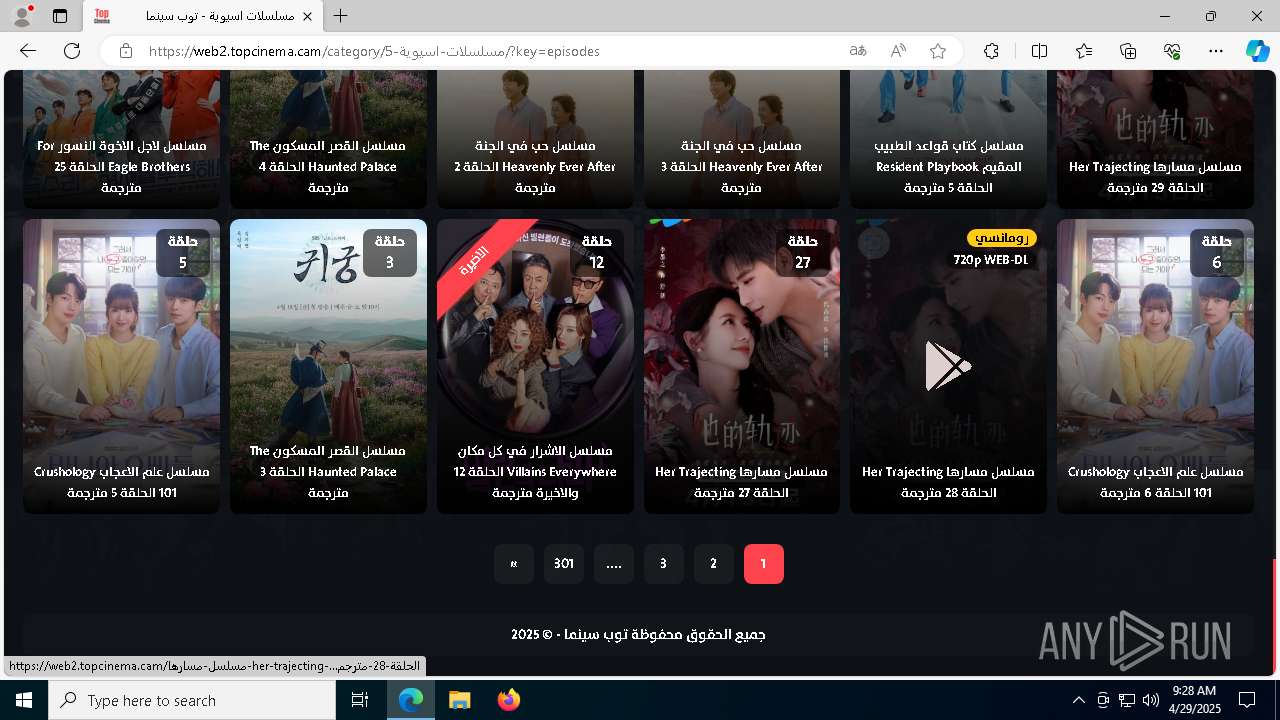Image resolution: width=1280 pixels, height=720 pixels.
Task: Activate Read aloud icon in address bar
Action: click(x=898, y=51)
